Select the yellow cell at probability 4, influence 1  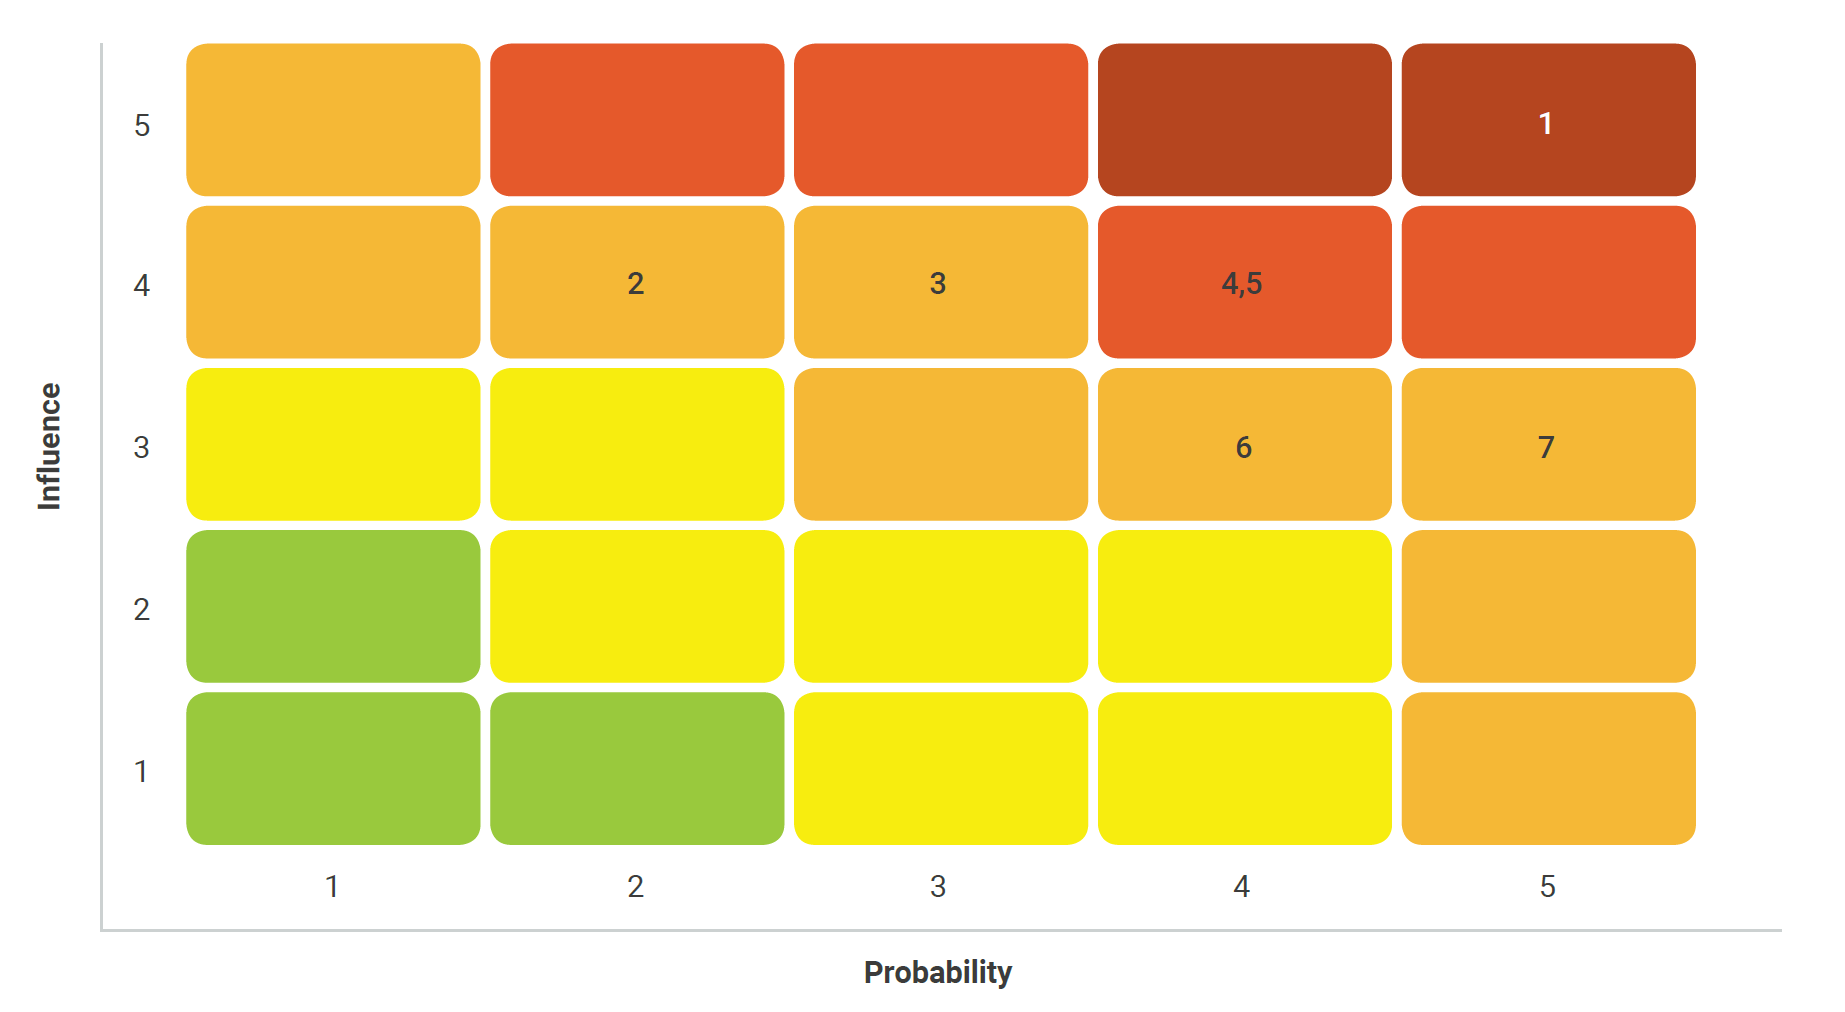point(1244,768)
